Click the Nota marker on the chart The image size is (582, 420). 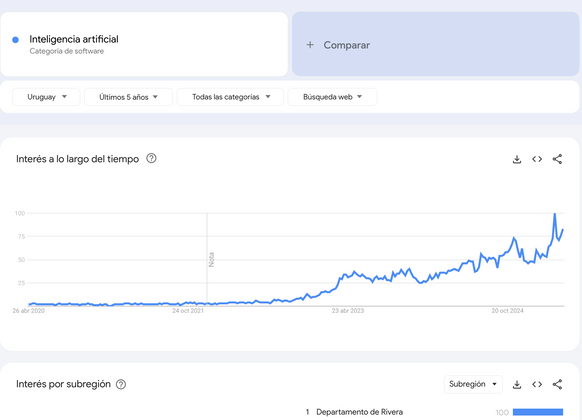[x=211, y=259]
